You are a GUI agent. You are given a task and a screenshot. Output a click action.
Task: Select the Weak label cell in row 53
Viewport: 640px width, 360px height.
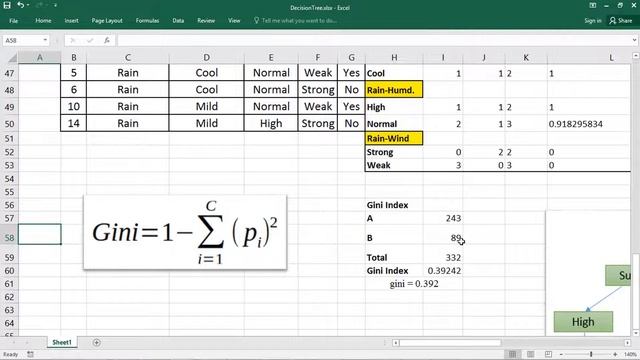coord(394,165)
